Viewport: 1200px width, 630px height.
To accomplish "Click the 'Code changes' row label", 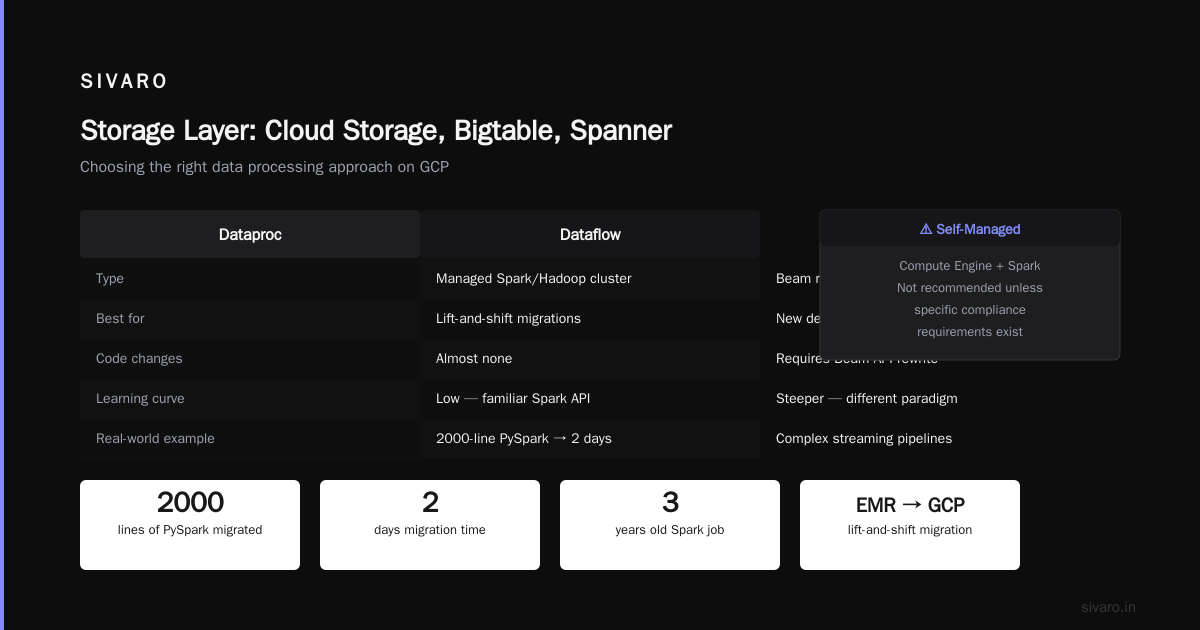I will coord(139,358).
